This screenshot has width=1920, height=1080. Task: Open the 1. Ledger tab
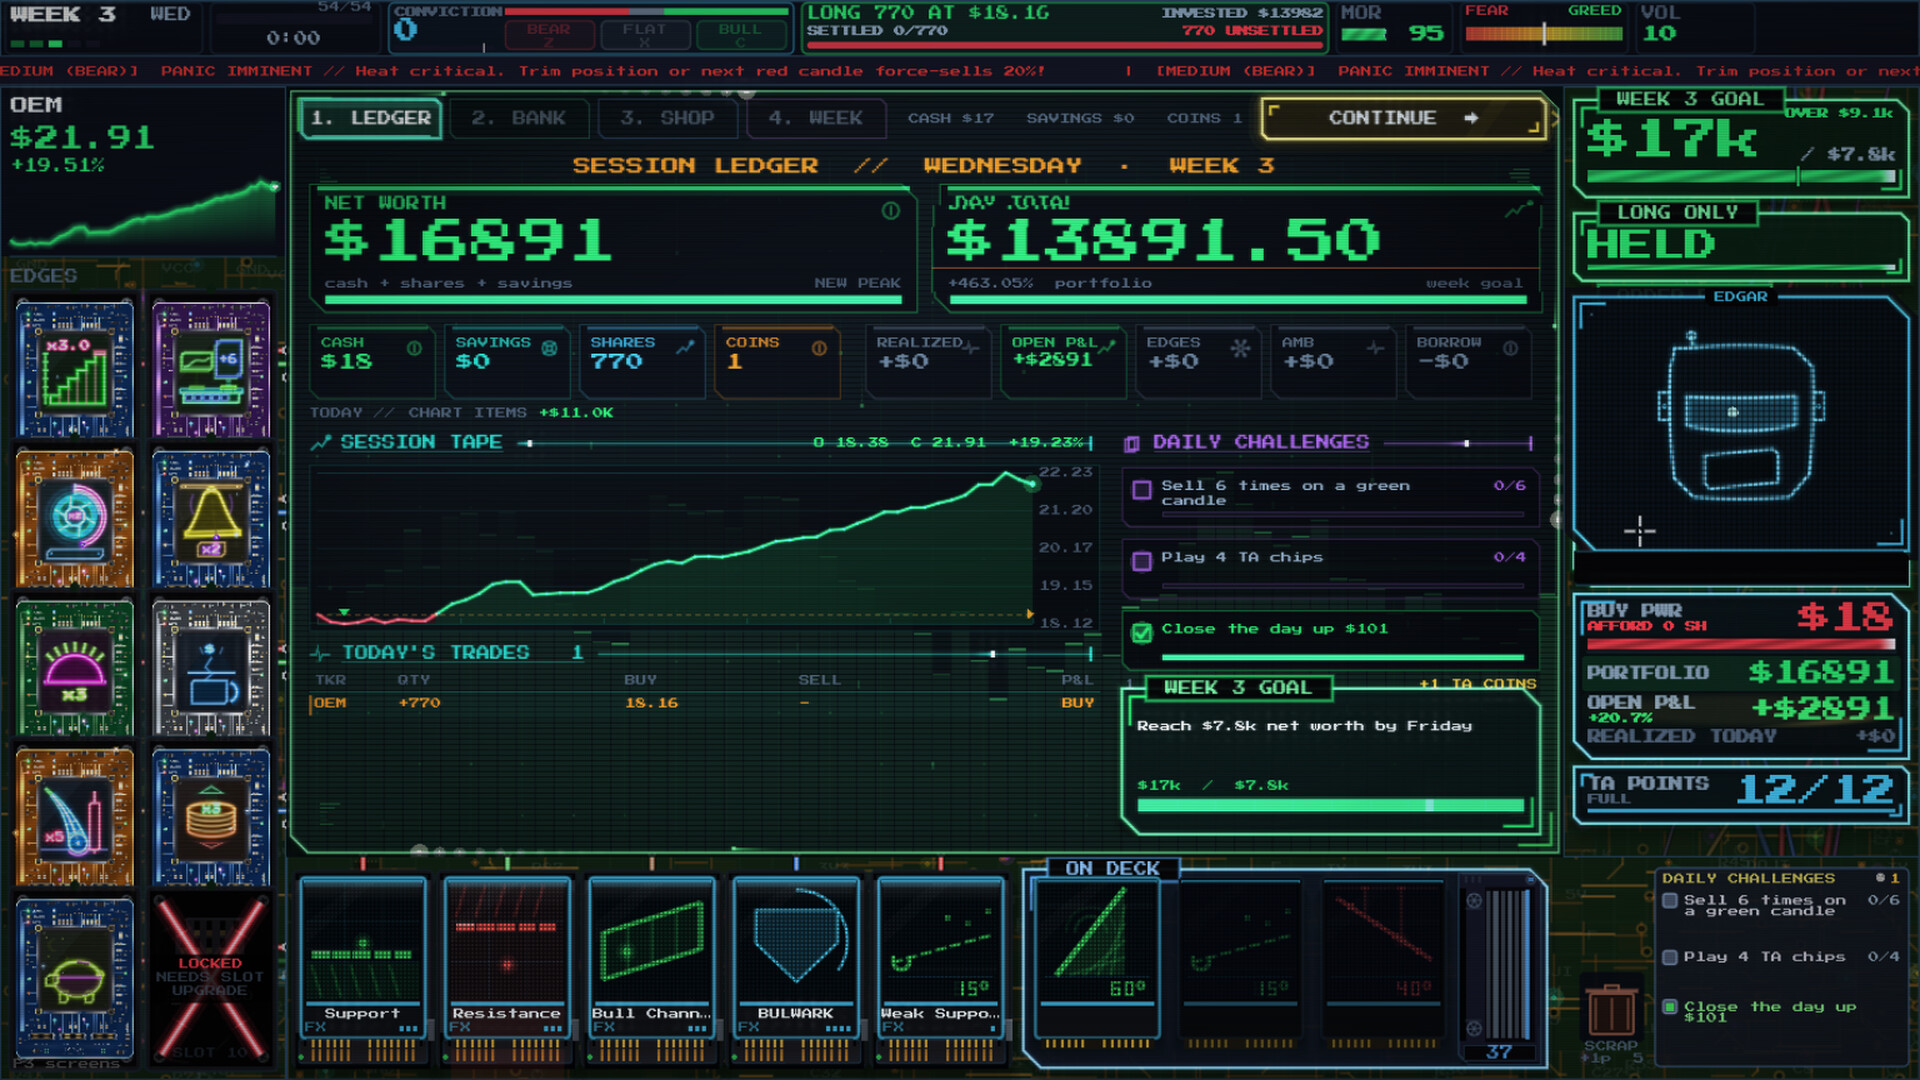[370, 118]
